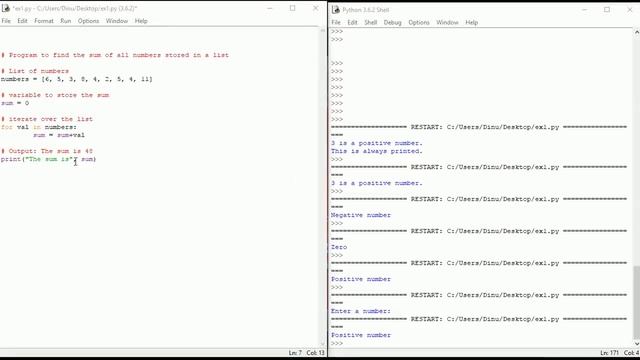The width and height of the screenshot is (640, 360).
Task: Open the Help menu in editor window
Action: (141, 21)
